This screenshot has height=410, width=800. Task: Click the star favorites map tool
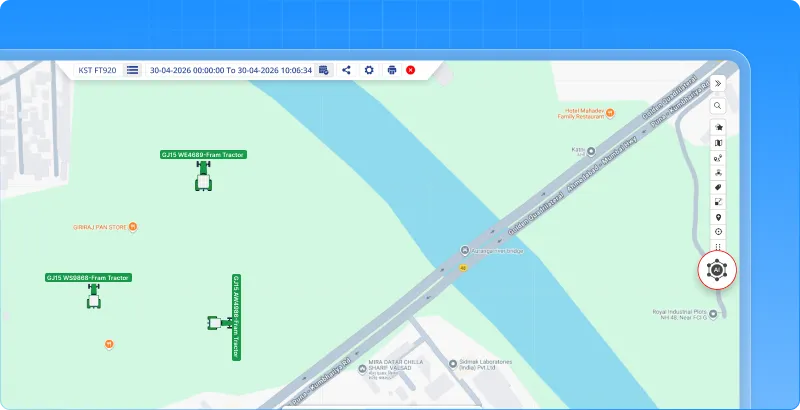coord(718,127)
